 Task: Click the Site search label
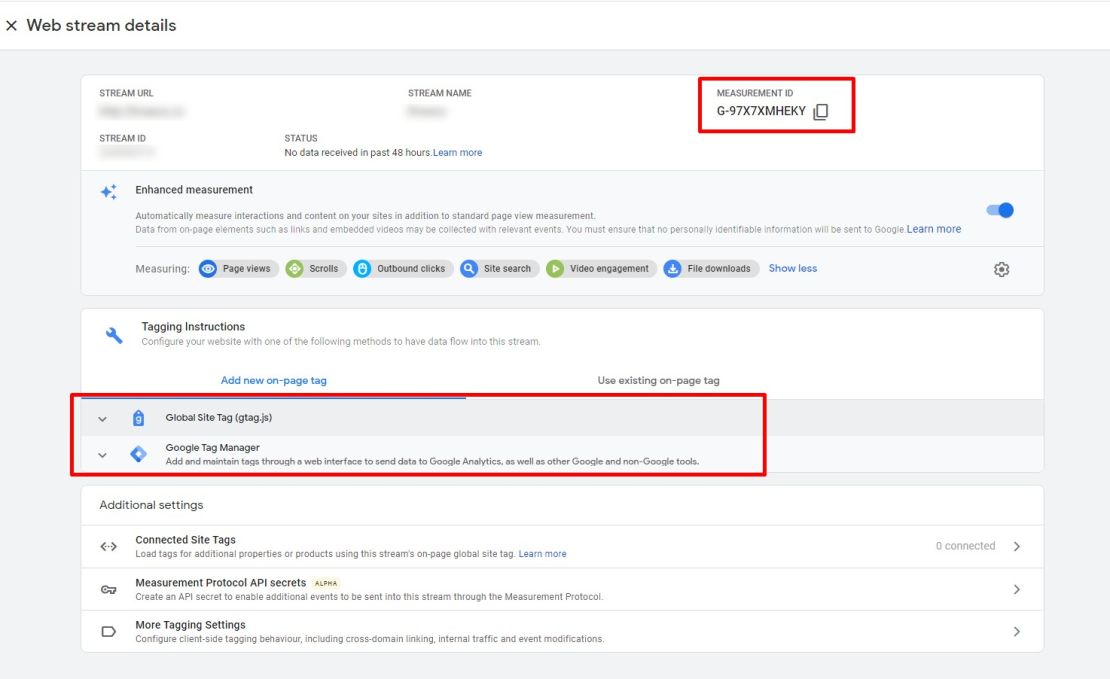pos(507,269)
